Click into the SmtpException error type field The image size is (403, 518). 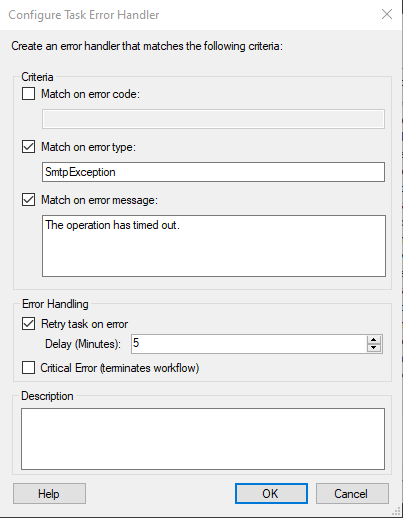point(213,172)
